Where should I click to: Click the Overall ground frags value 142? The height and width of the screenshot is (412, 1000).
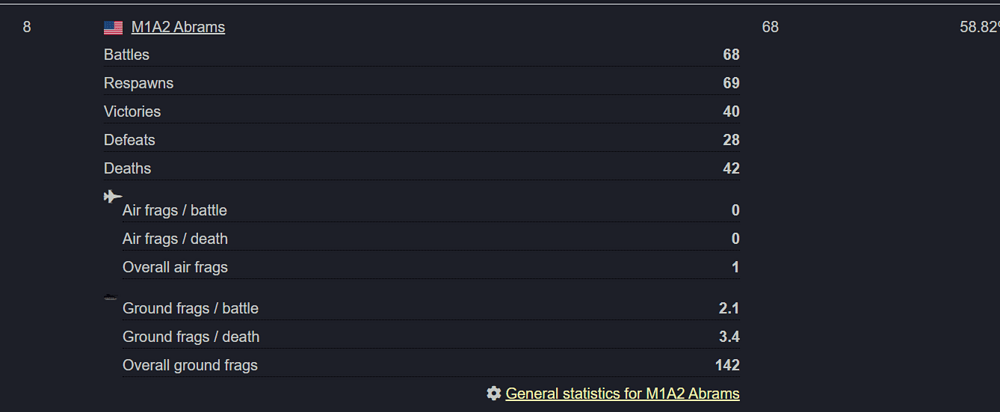727,365
